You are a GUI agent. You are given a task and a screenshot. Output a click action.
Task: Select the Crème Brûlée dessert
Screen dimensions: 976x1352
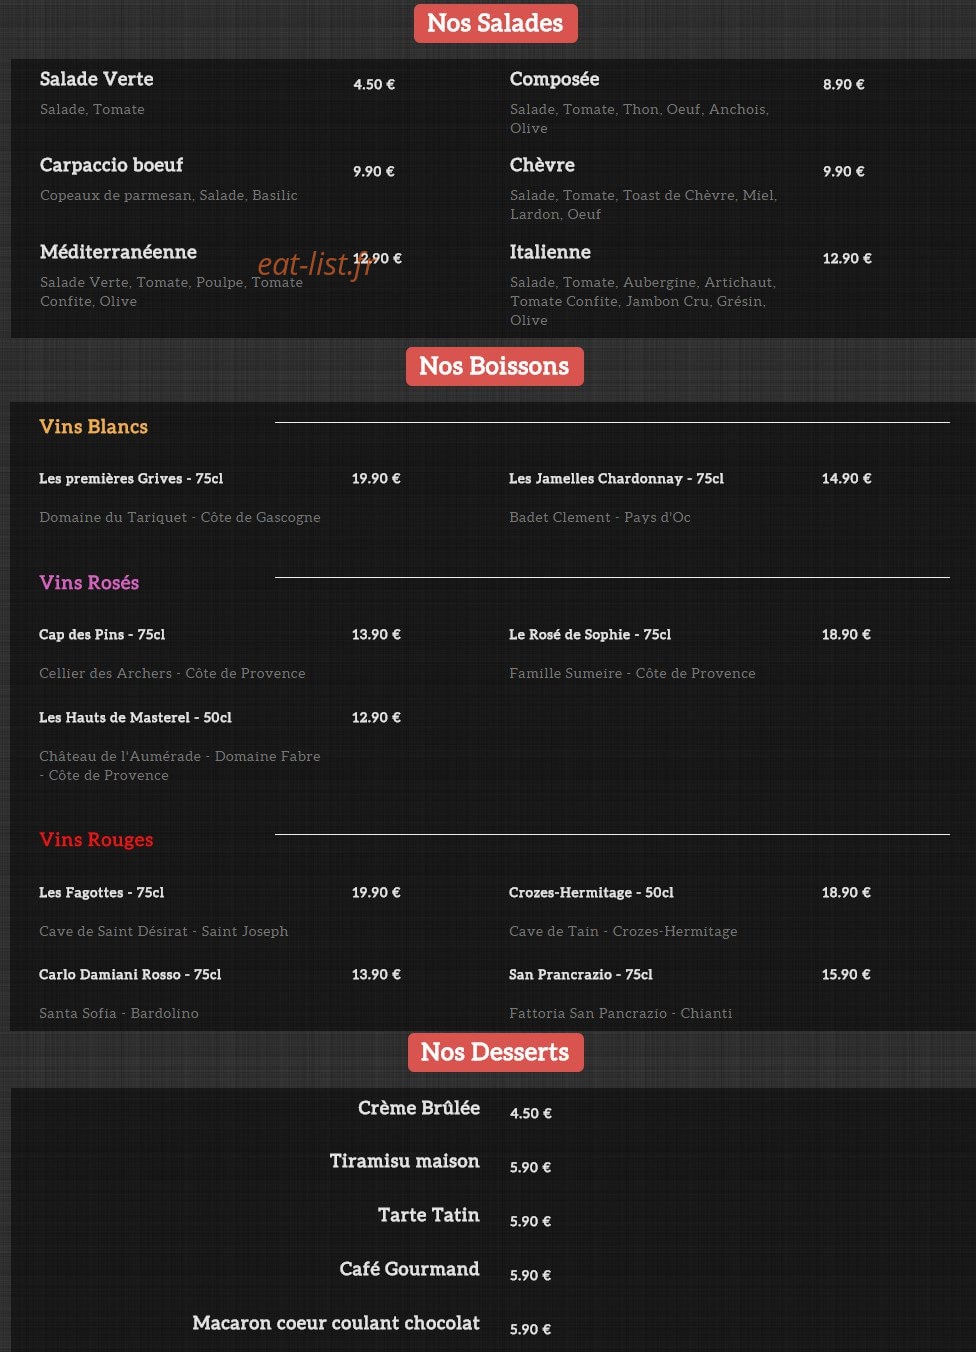click(x=419, y=1108)
